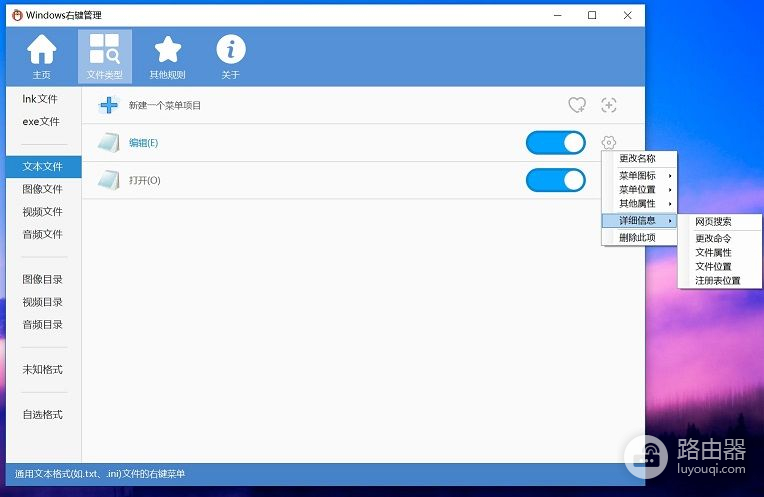Click 新建一个菜单项目 text
Image resolution: width=764 pixels, height=497 pixels.
pyautogui.click(x=165, y=105)
